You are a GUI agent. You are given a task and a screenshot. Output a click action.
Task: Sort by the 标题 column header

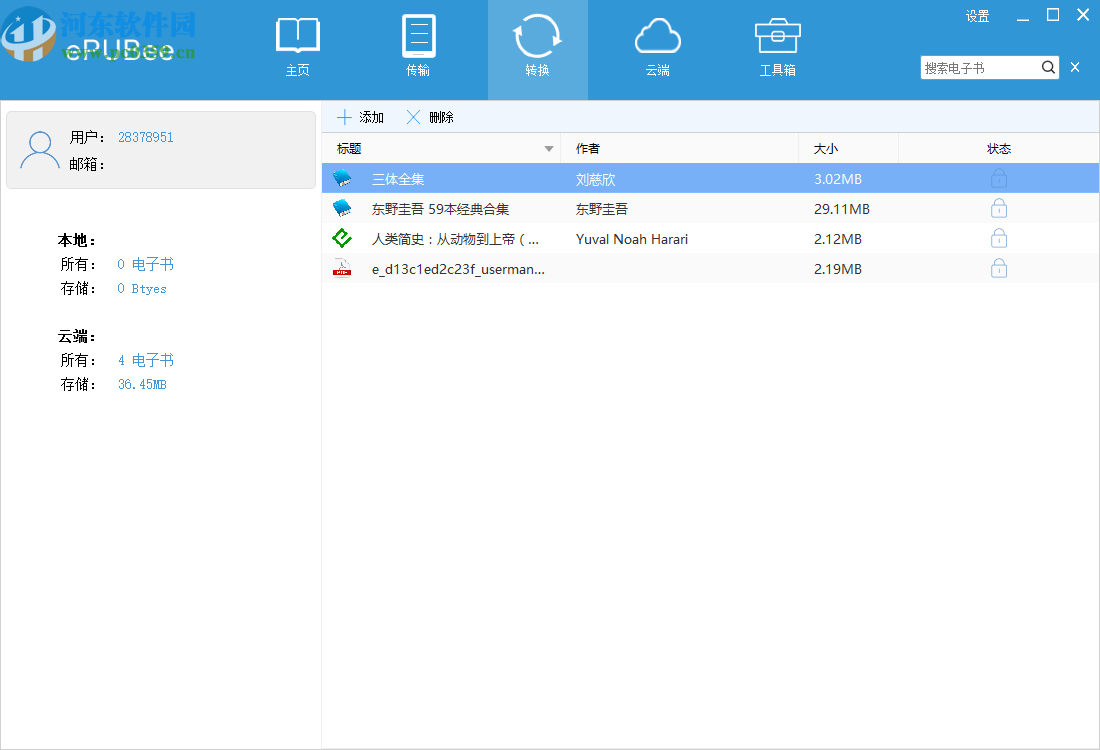coord(441,149)
